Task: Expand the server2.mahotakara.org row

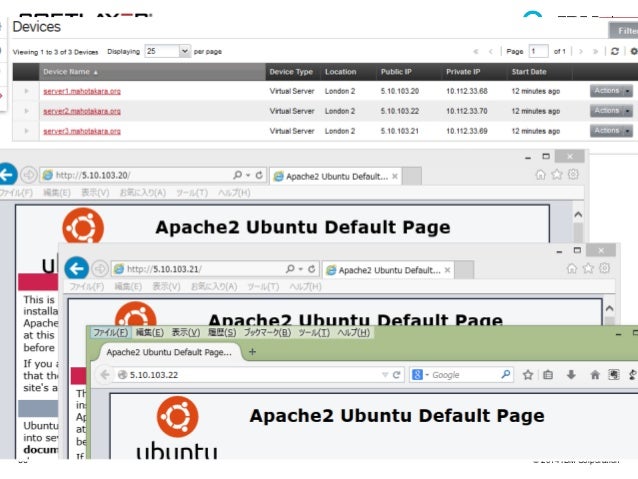Action: (26, 111)
